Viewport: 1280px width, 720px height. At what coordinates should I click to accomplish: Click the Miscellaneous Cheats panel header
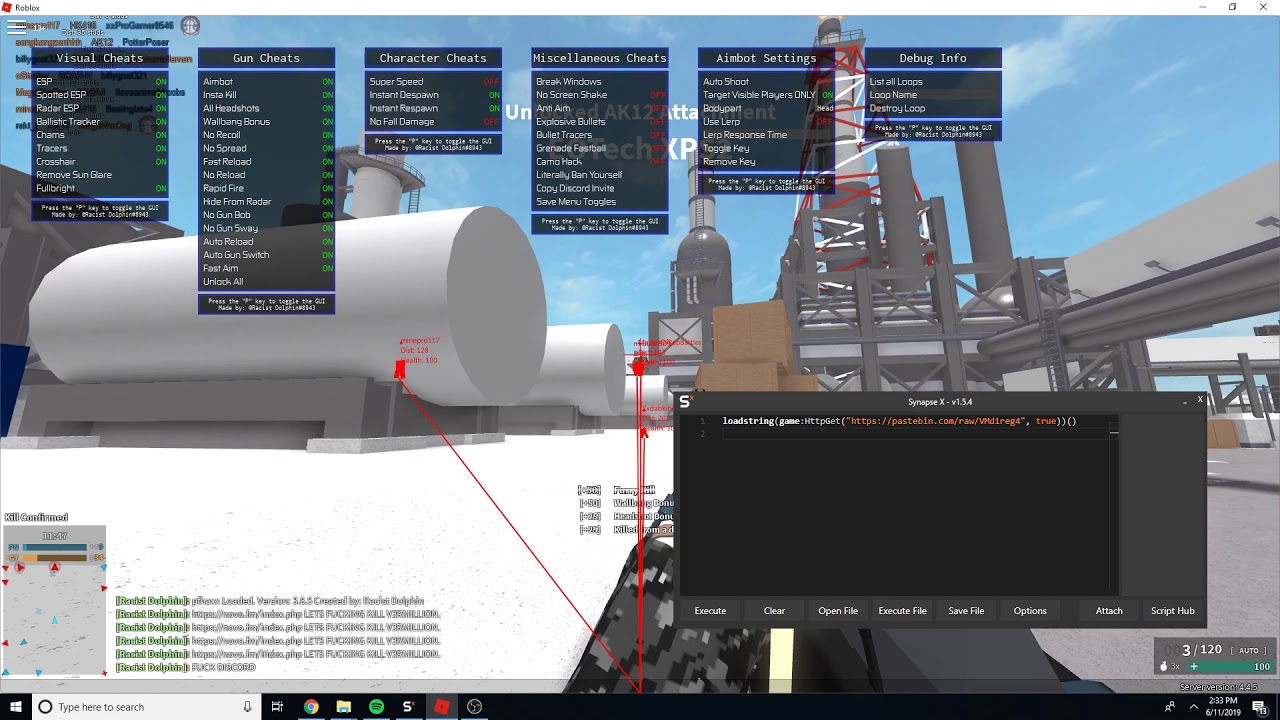click(x=600, y=58)
